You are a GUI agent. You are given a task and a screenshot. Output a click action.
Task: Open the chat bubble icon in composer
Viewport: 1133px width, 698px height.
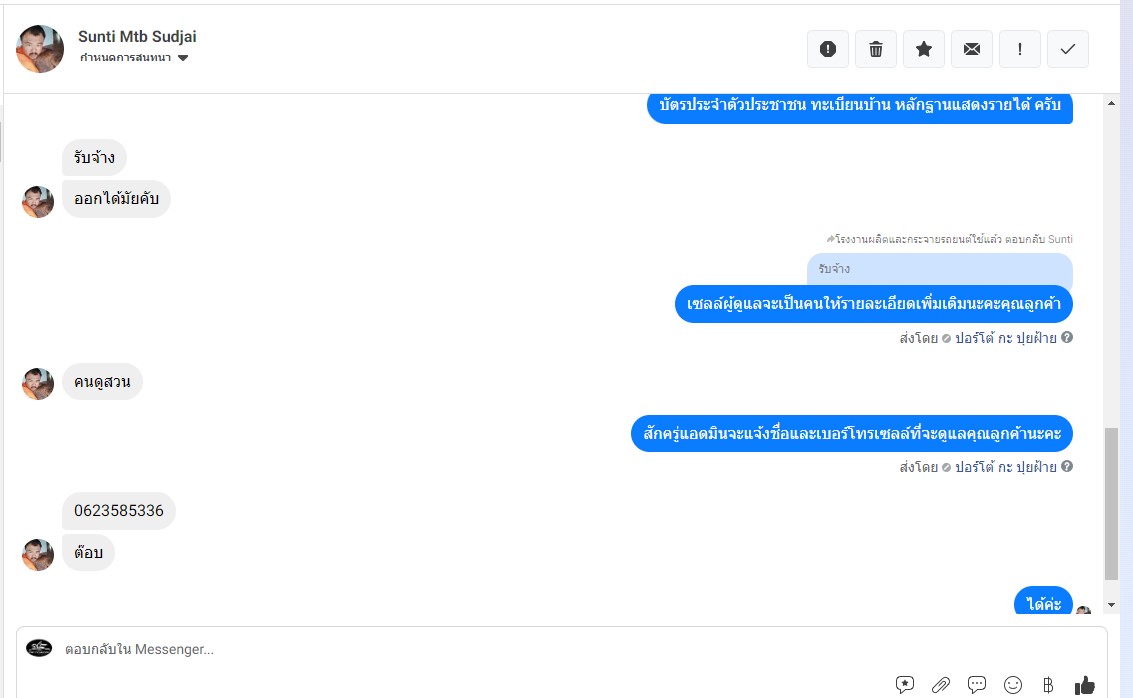click(x=977, y=684)
